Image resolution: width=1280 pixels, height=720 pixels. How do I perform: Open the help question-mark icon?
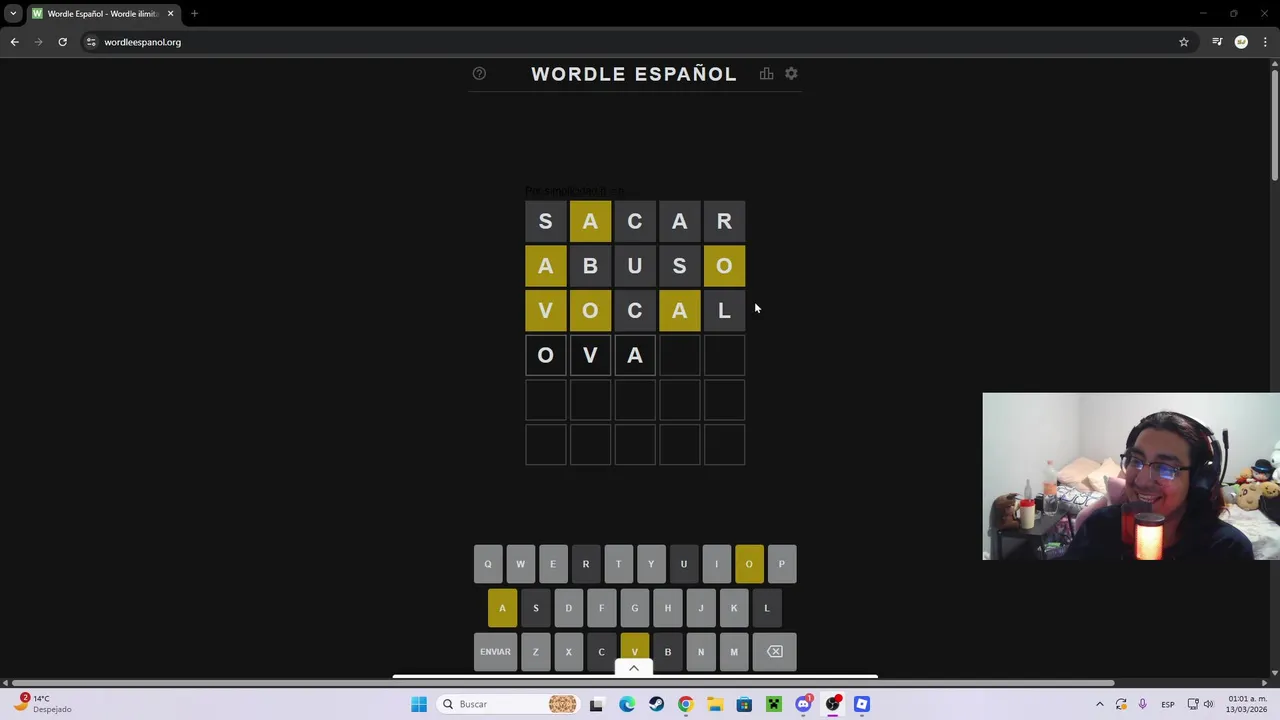(x=479, y=74)
